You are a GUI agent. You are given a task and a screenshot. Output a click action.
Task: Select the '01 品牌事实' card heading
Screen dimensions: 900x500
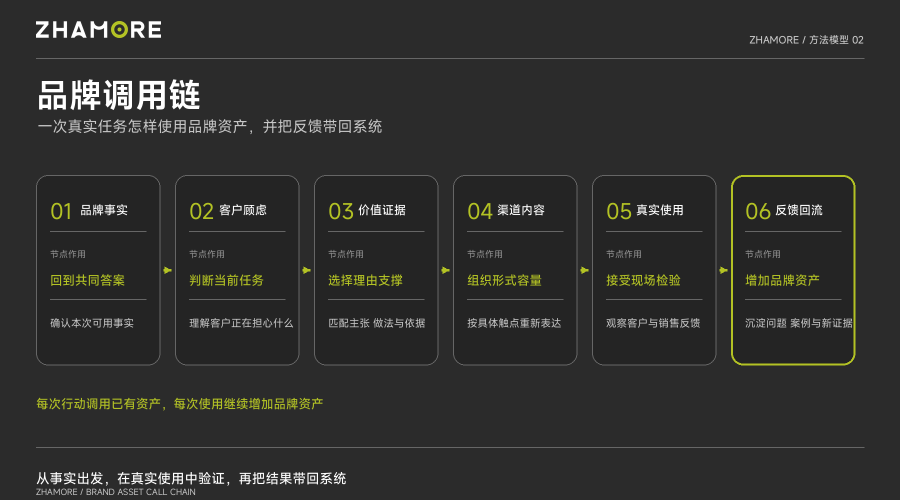click(x=89, y=211)
